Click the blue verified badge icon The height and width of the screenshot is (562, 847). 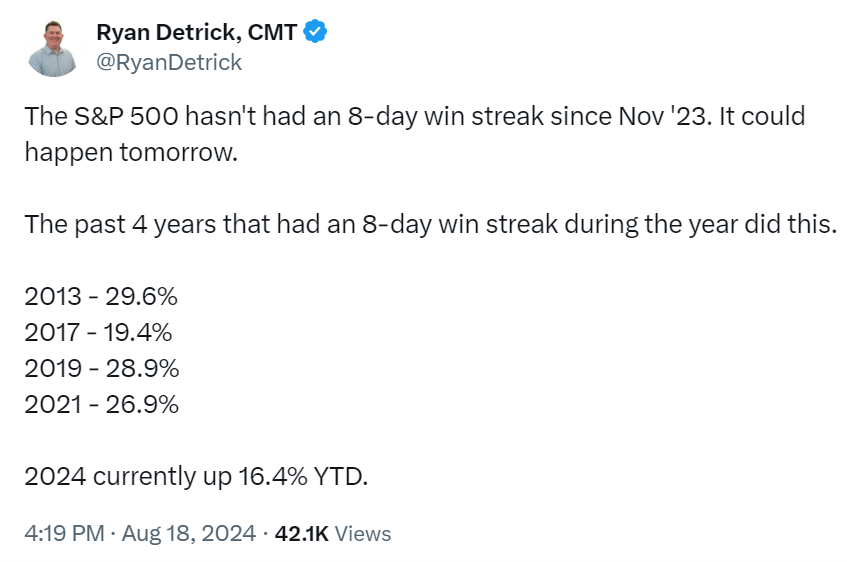(315, 31)
